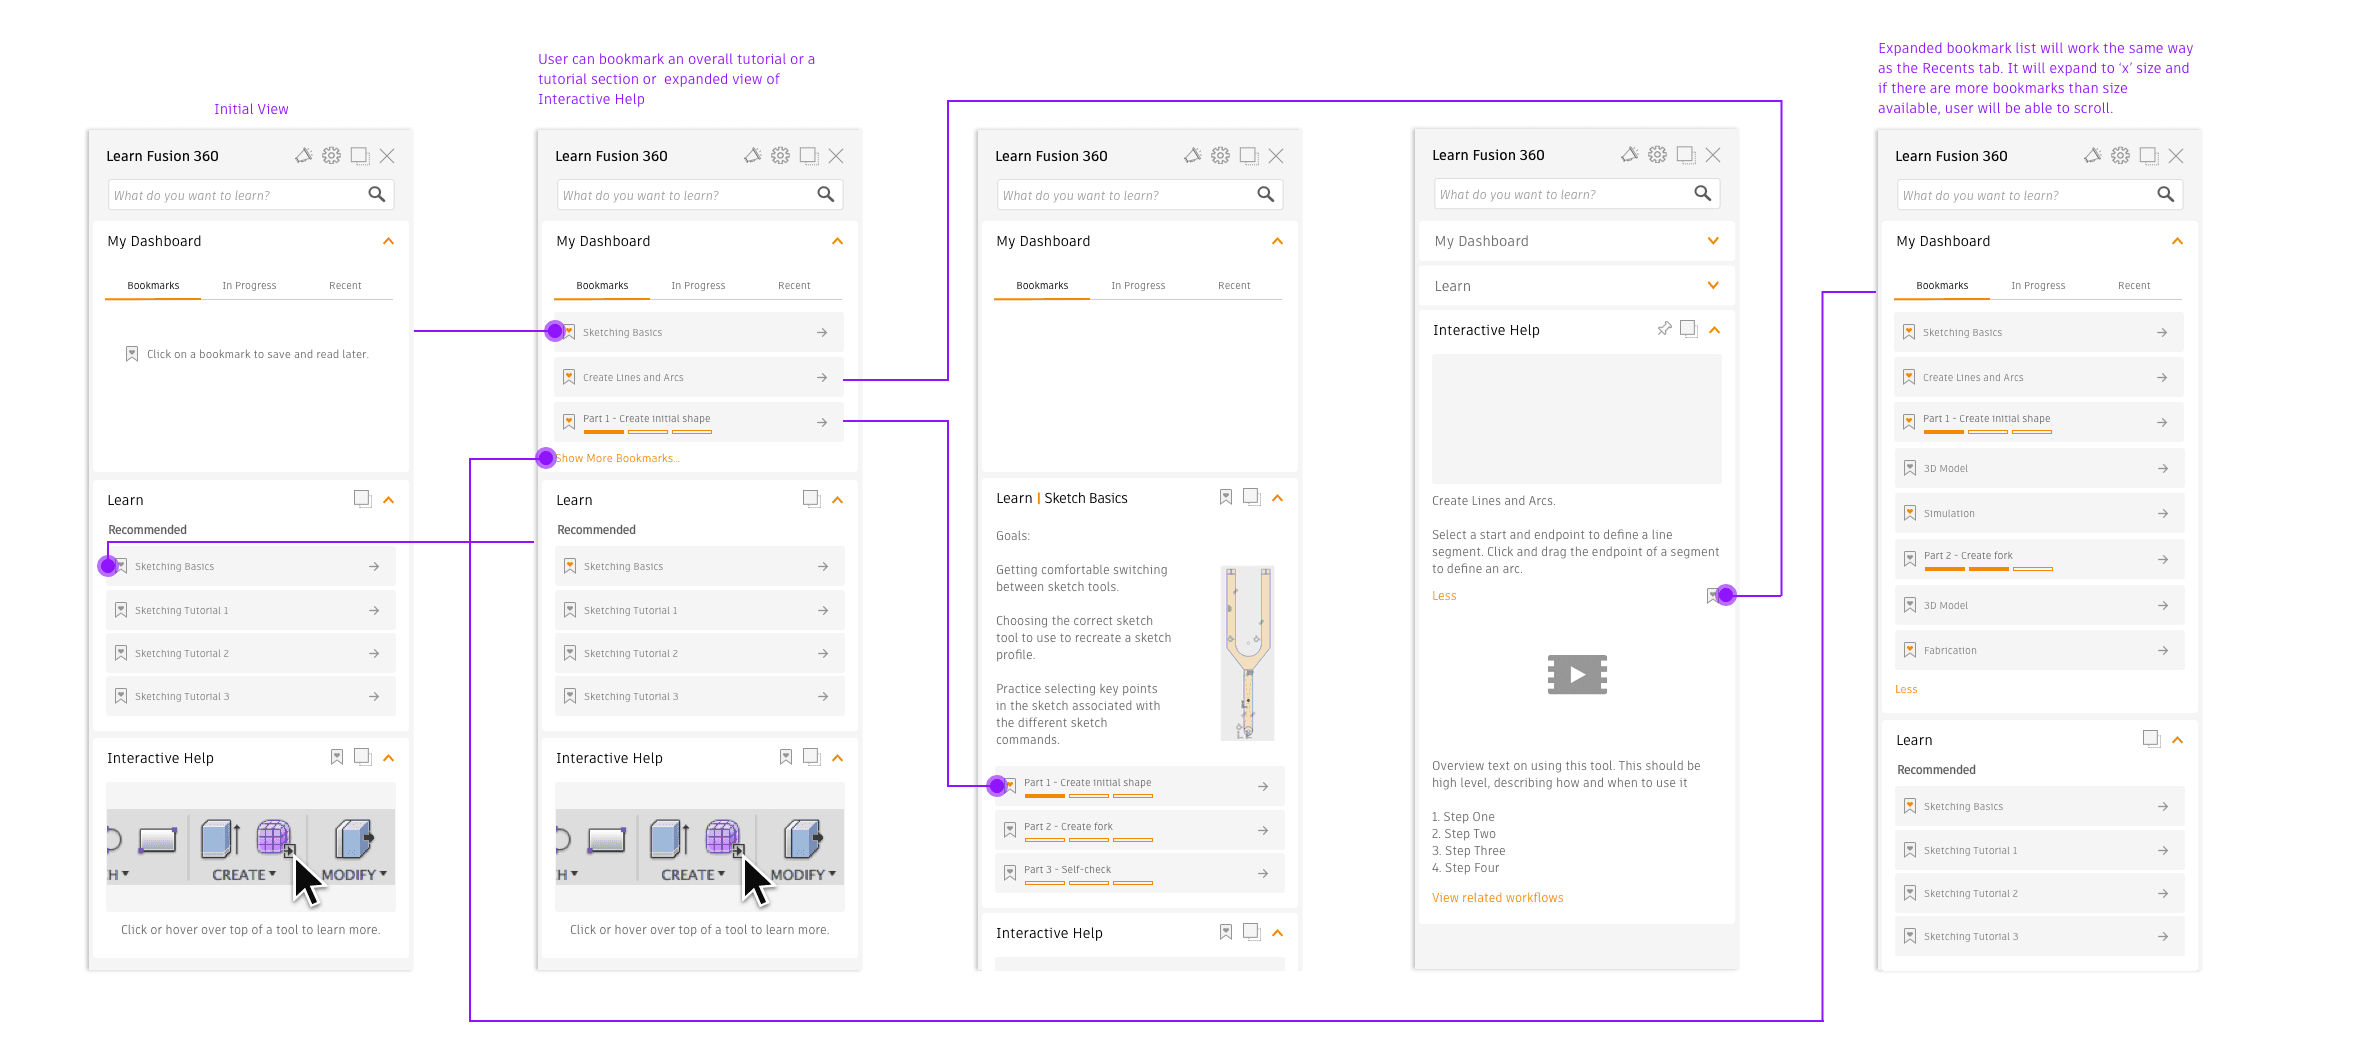Viewport: 2379px width, 1060px height.
Task: Click the play button on the tutorial video
Action: click(1577, 674)
